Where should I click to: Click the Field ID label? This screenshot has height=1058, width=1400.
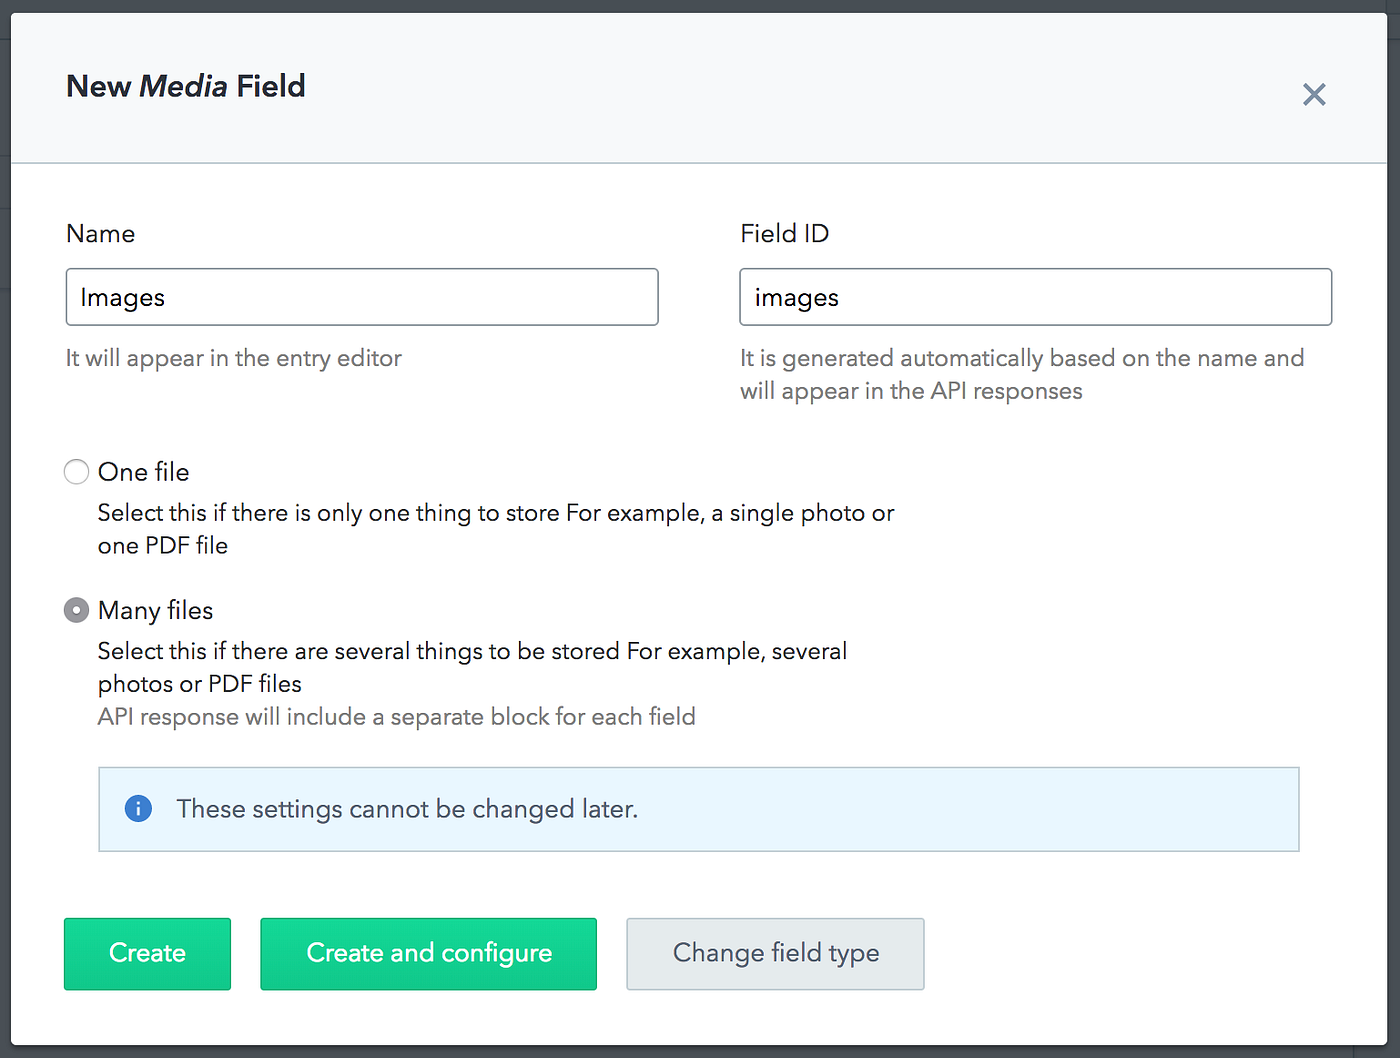coord(784,234)
